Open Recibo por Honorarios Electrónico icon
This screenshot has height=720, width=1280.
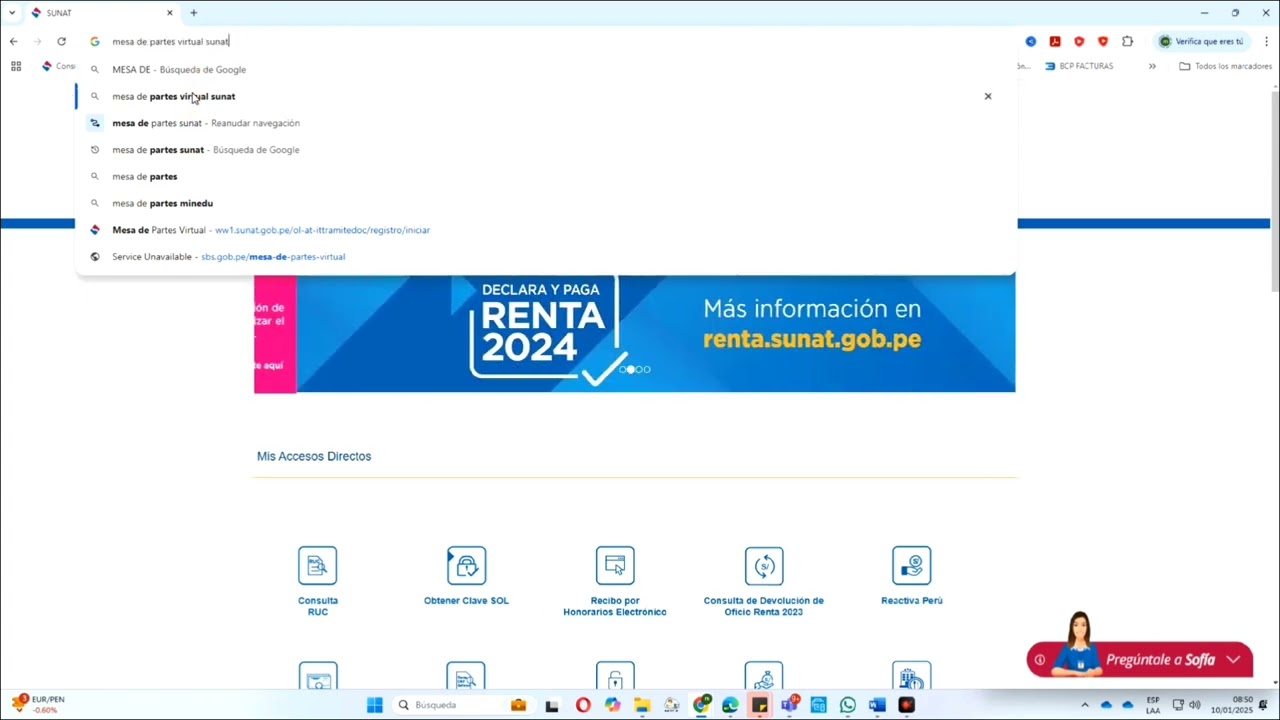click(615, 565)
